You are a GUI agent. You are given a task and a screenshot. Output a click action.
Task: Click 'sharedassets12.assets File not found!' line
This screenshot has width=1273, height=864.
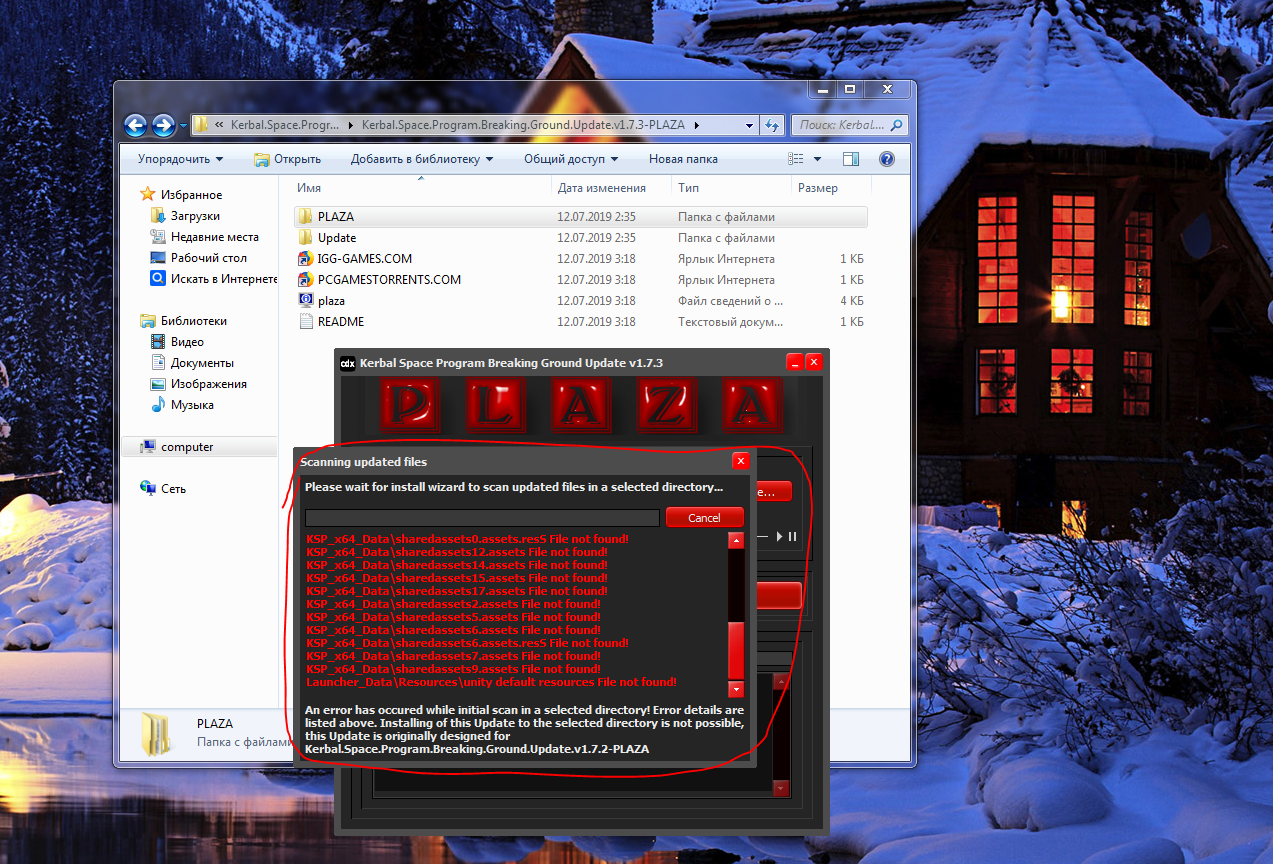(x=457, y=552)
